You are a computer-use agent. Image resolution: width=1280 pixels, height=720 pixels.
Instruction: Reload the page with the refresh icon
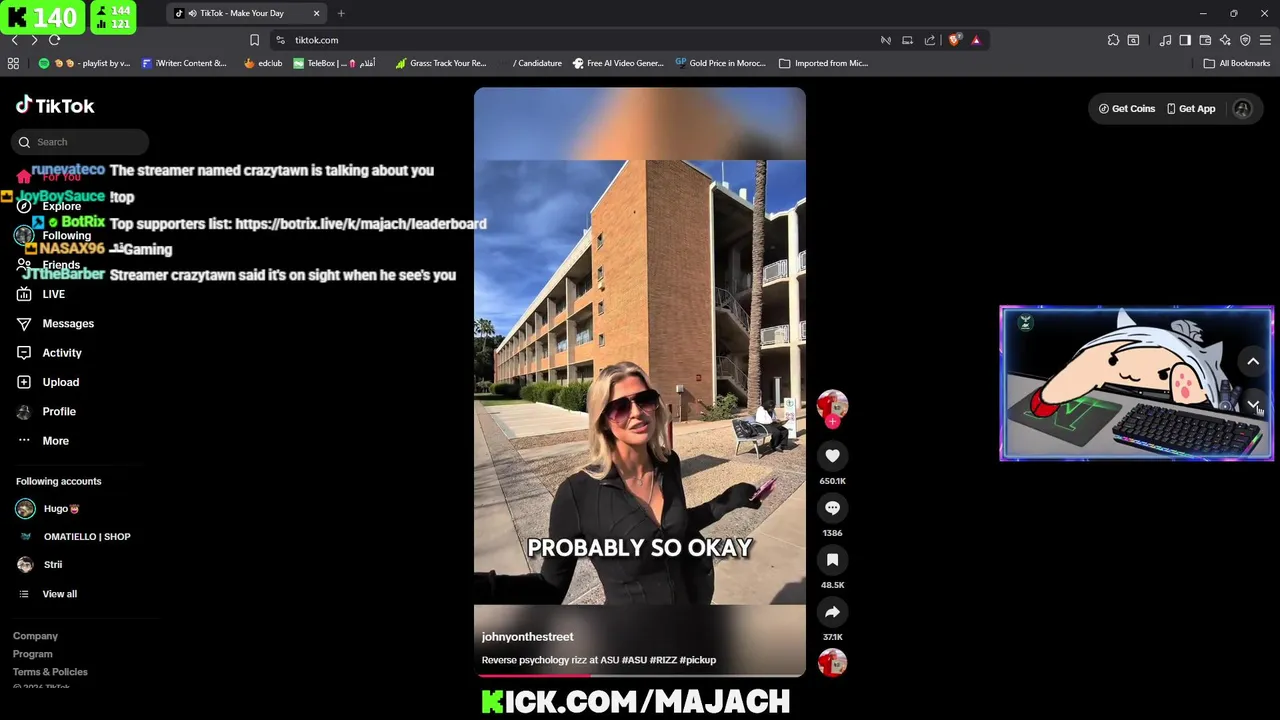55,40
